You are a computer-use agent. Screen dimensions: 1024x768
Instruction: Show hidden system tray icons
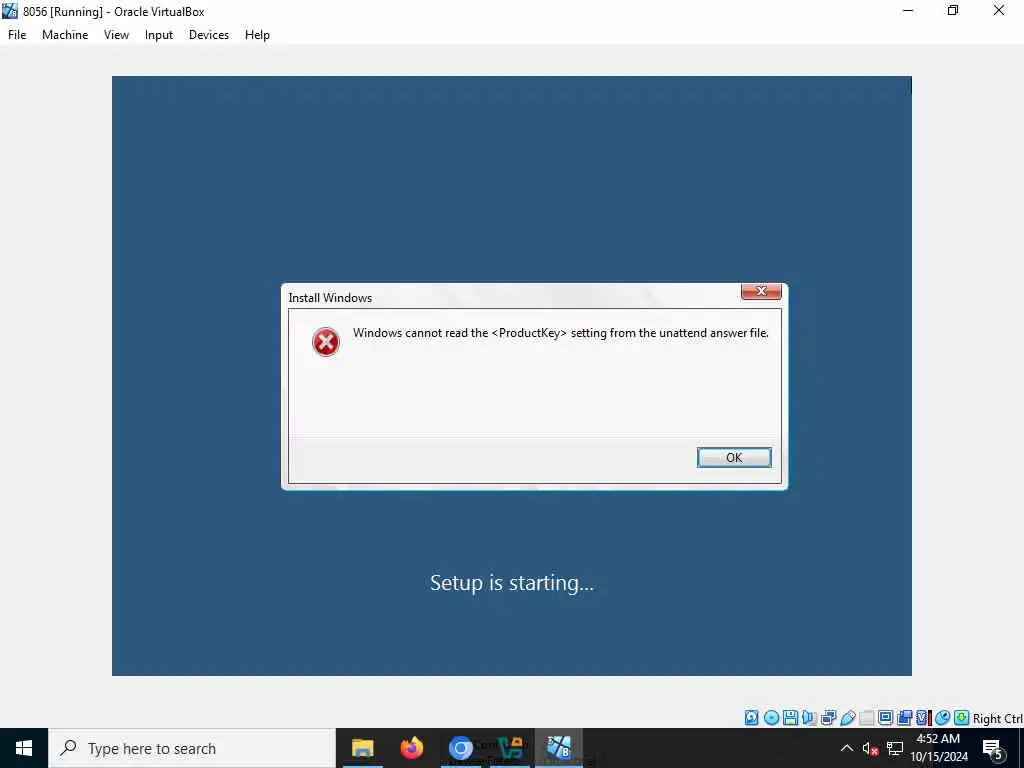click(846, 748)
